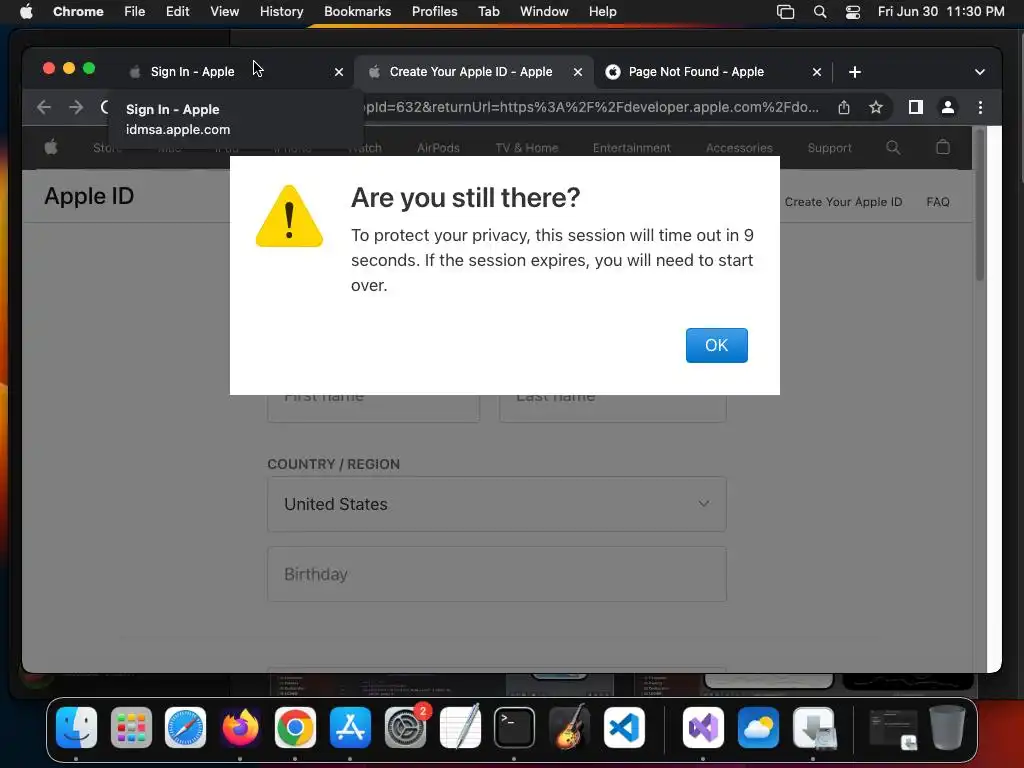Open App Store from the Dock

(x=350, y=728)
